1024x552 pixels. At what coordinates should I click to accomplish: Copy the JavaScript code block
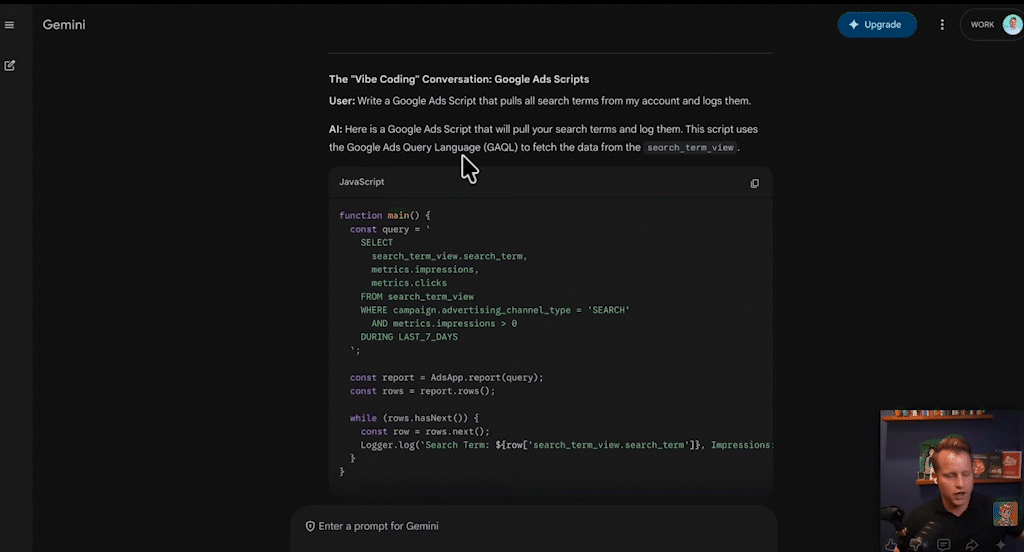[x=754, y=183]
